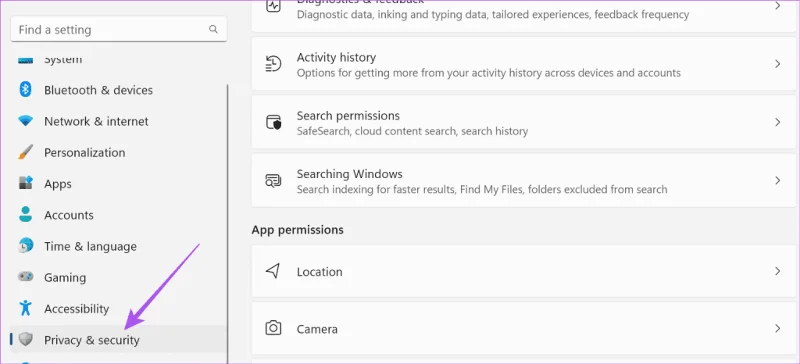Click the sidebar vertical scrollbar
Viewport: 800px width, 364px height.
point(228,224)
